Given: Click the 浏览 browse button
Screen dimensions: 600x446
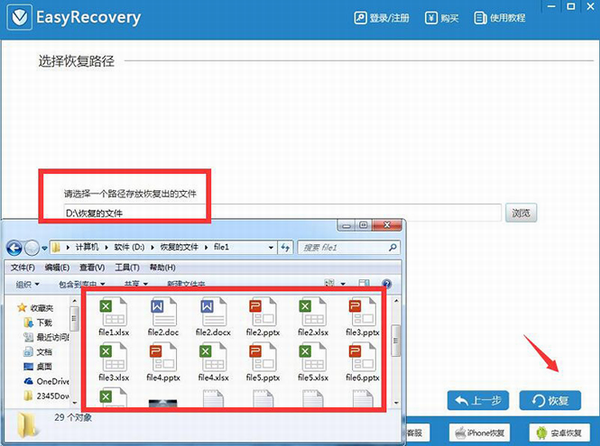Looking at the screenshot, I should pos(521,213).
